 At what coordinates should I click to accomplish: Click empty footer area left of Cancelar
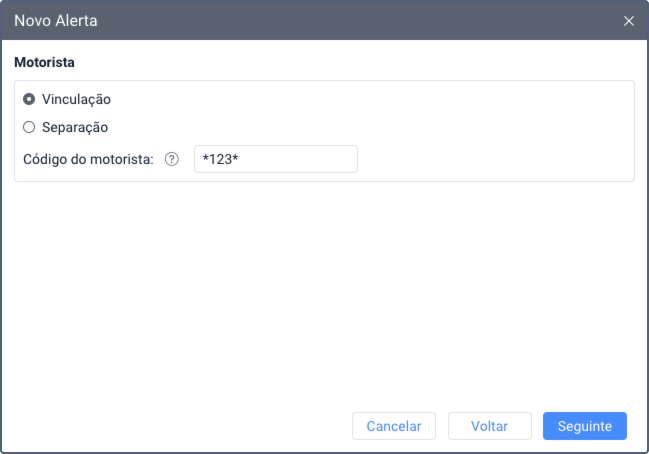pos(180,426)
